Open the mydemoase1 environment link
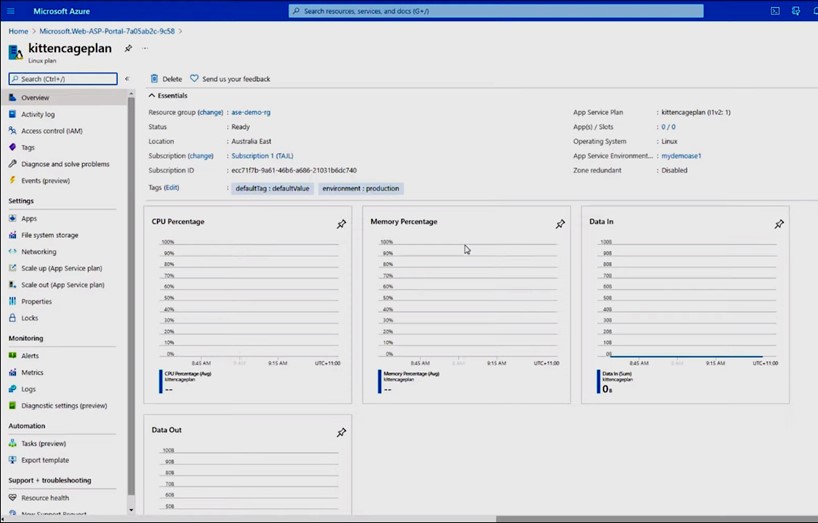The image size is (818, 523). tap(681, 156)
